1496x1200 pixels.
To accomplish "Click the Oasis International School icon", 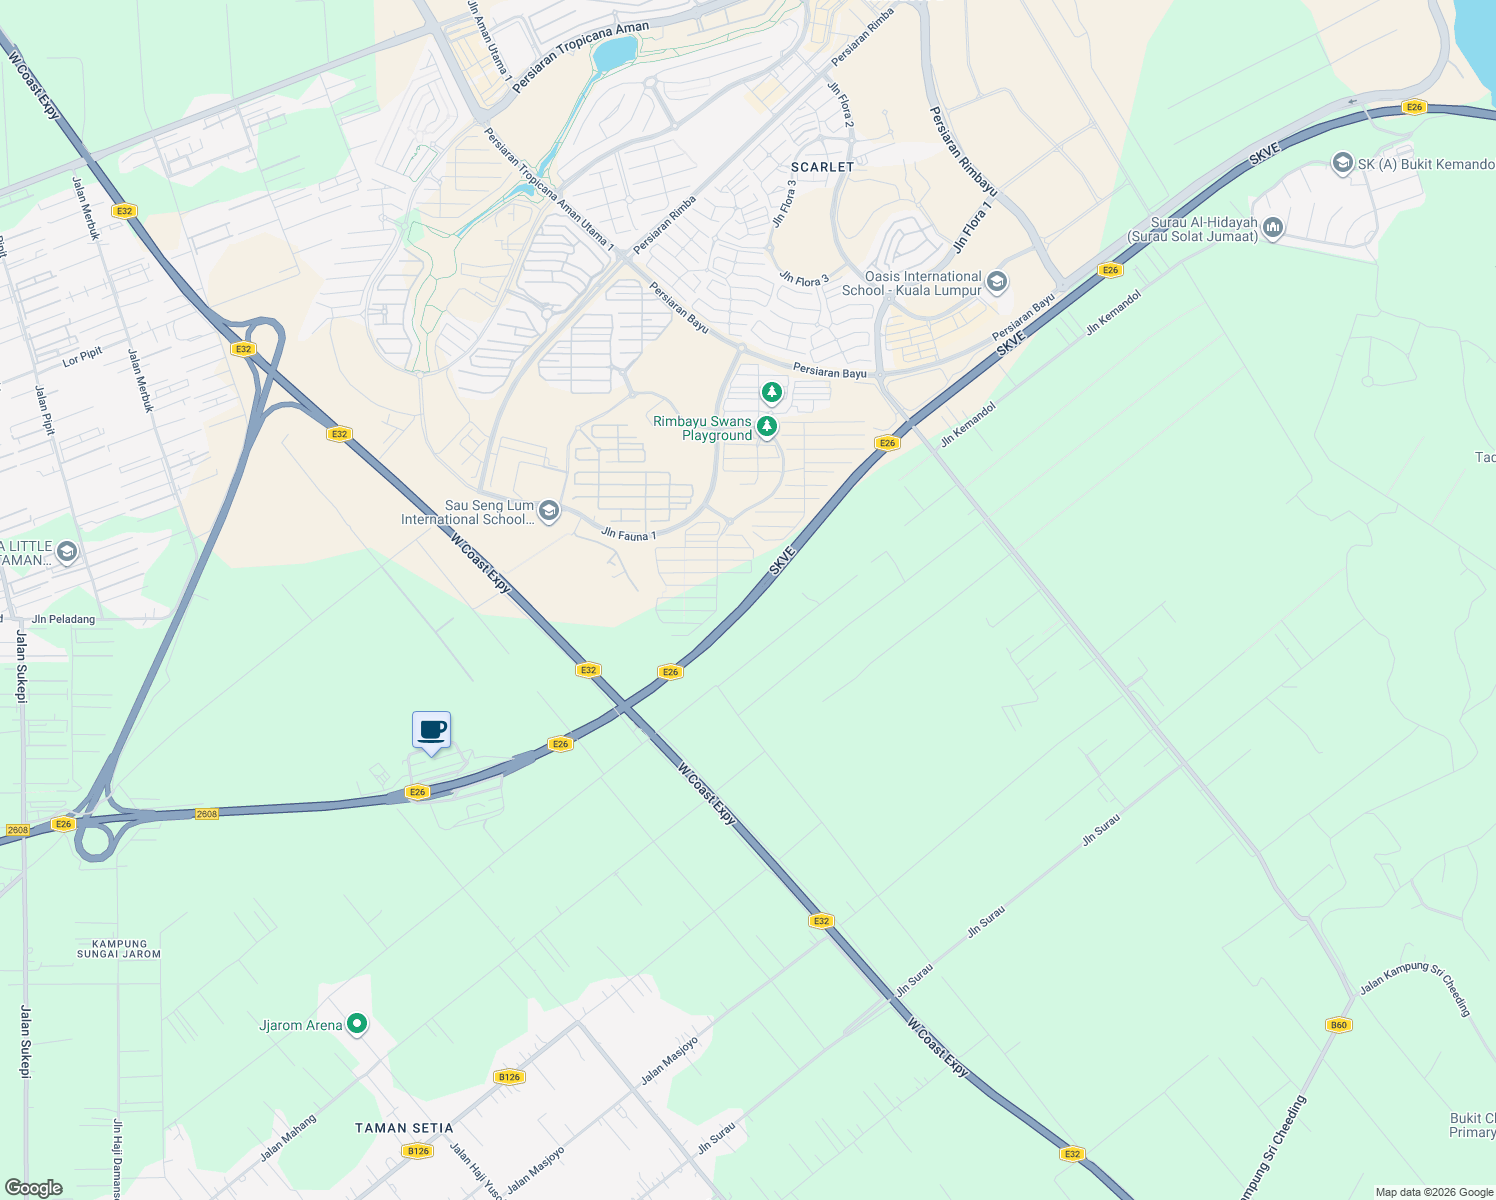I will [x=996, y=282].
